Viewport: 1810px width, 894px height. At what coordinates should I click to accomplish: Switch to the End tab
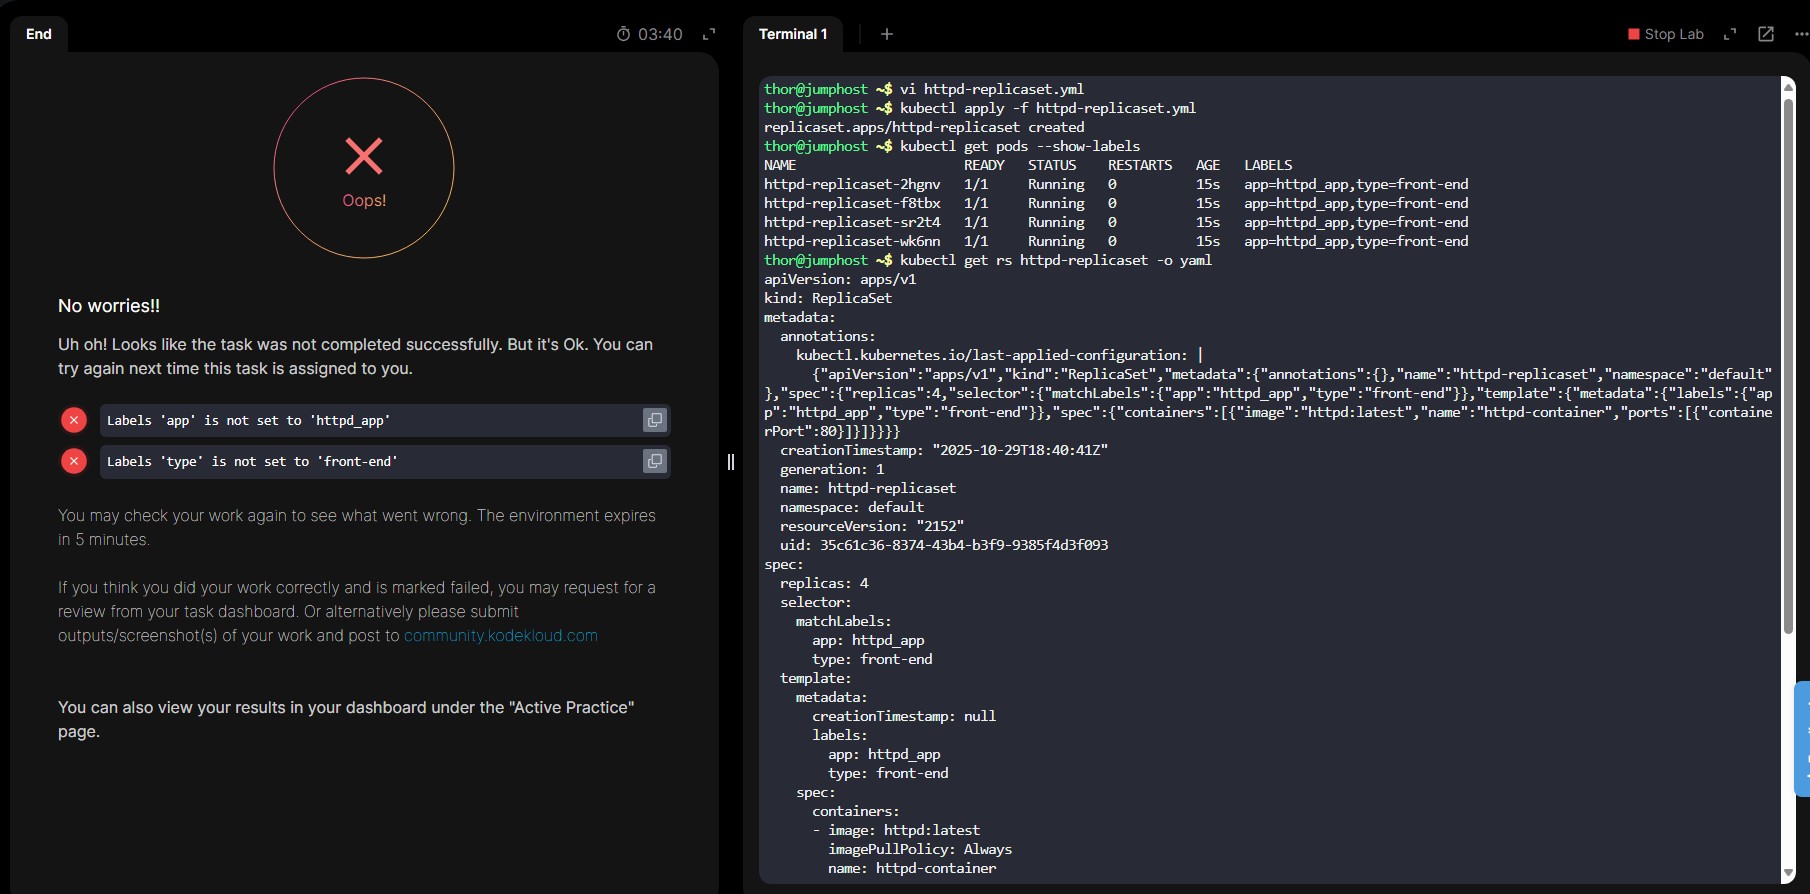(39, 34)
